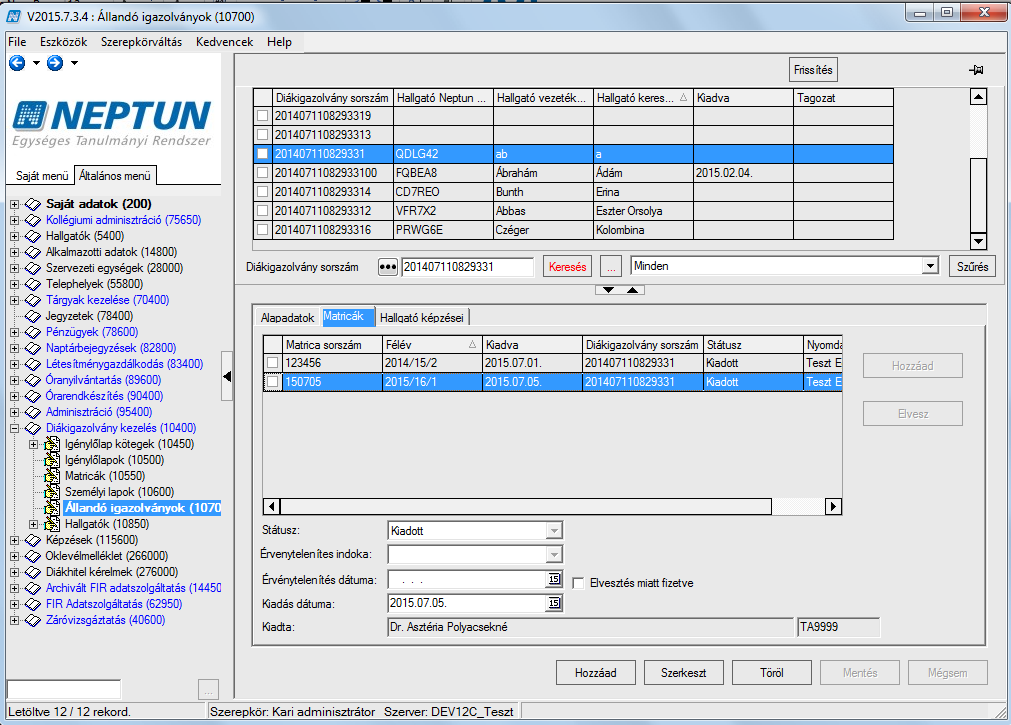
Task: Click the Jegyzetek (78400) book icon
Action: (33, 316)
